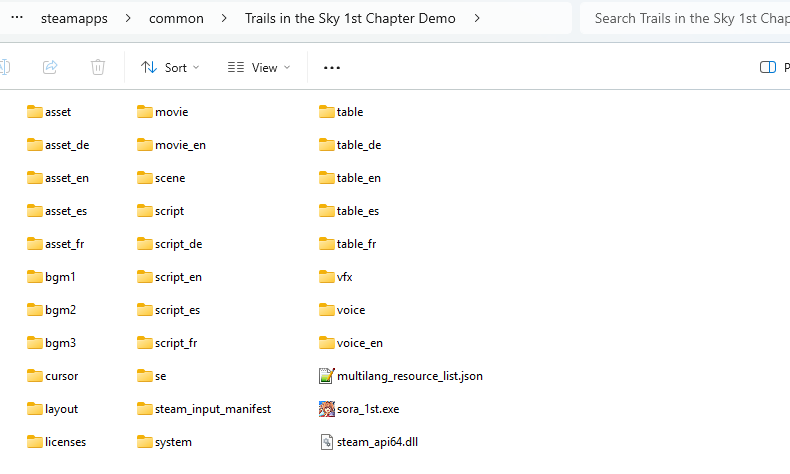Open the breadcrumb overflow ellipsis
790x474 pixels.
[17, 18]
